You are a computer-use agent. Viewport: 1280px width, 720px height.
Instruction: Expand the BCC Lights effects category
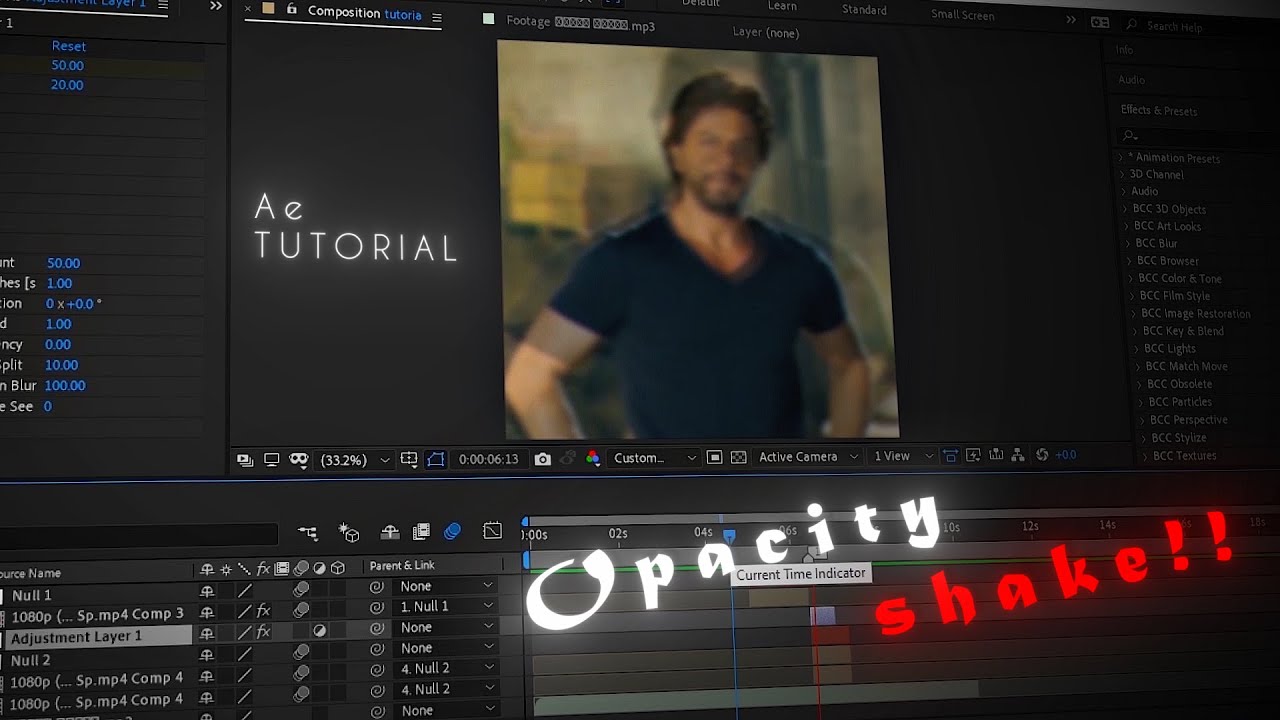point(1135,348)
